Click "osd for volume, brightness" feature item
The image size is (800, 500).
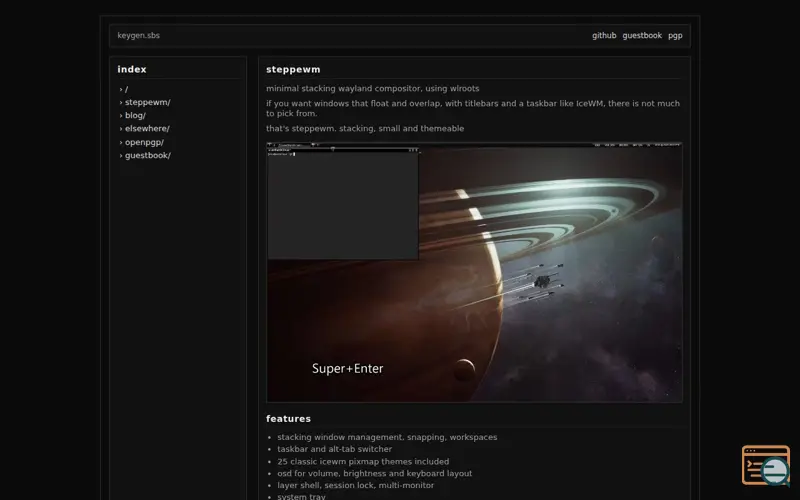tap(374, 473)
